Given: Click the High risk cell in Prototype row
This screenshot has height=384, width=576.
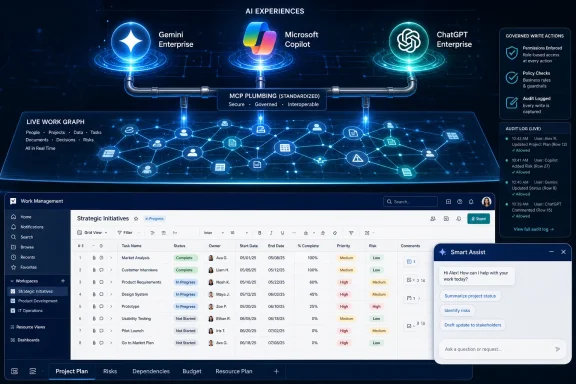Looking at the screenshot, I should (x=376, y=306).
